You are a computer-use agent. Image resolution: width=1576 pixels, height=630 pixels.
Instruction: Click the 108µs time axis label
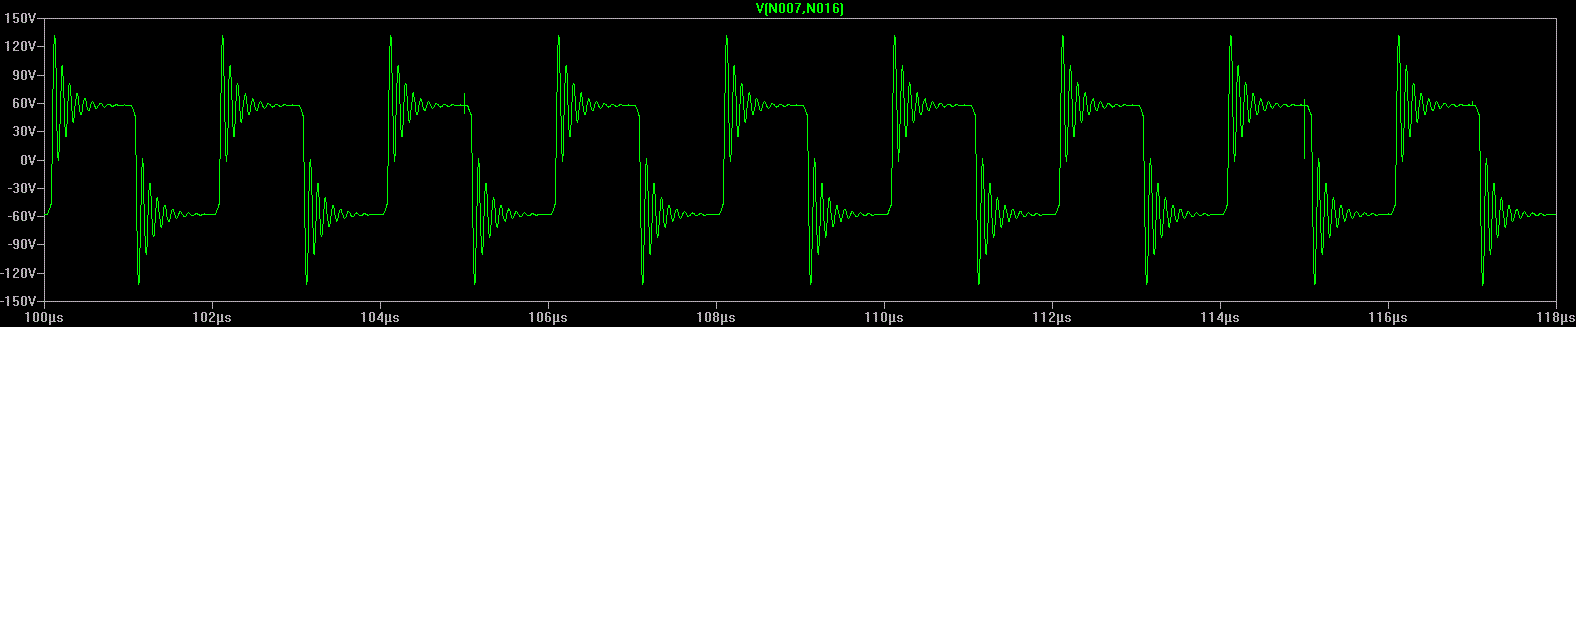point(716,318)
